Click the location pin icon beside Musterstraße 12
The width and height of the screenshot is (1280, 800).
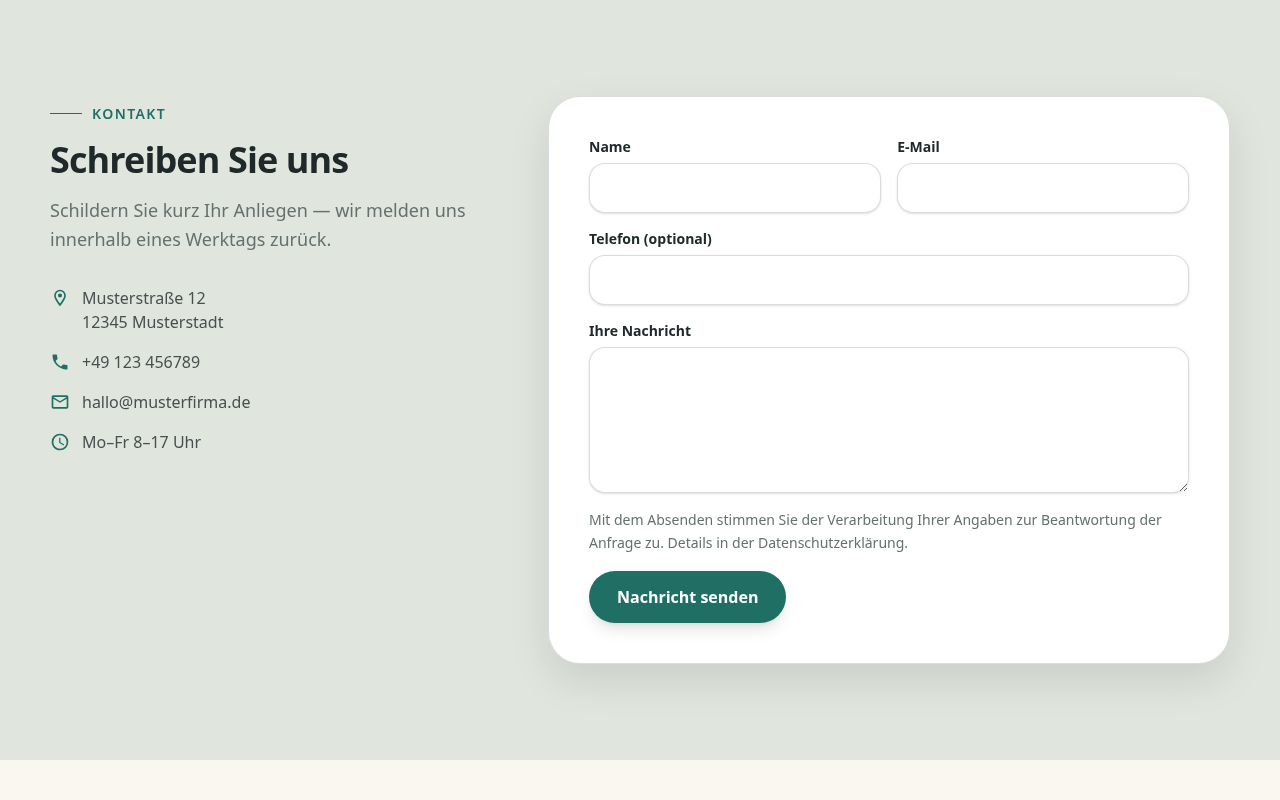60,298
